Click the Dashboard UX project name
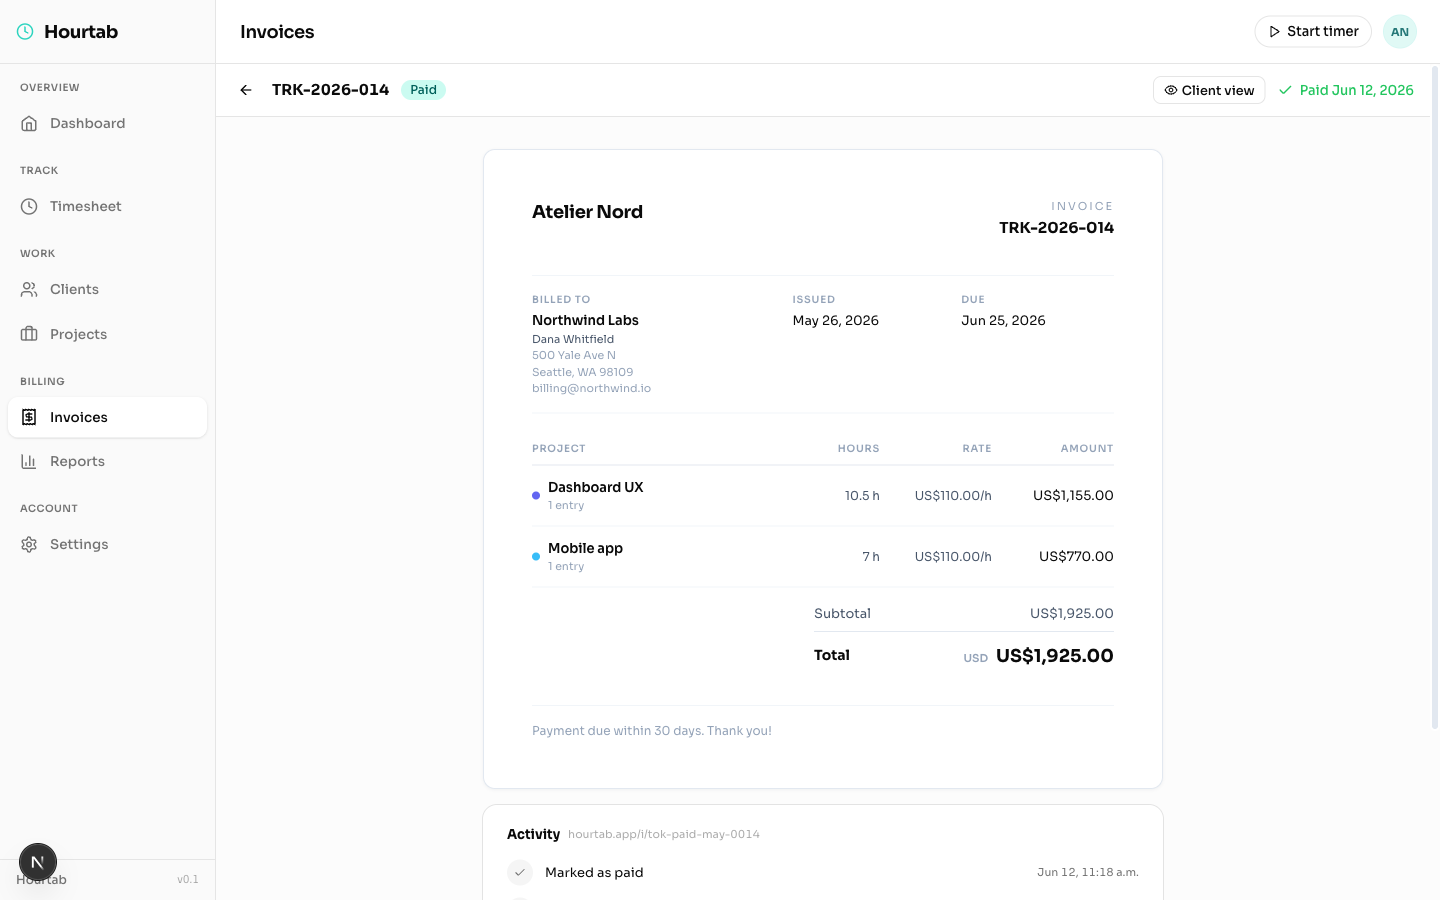 point(596,487)
